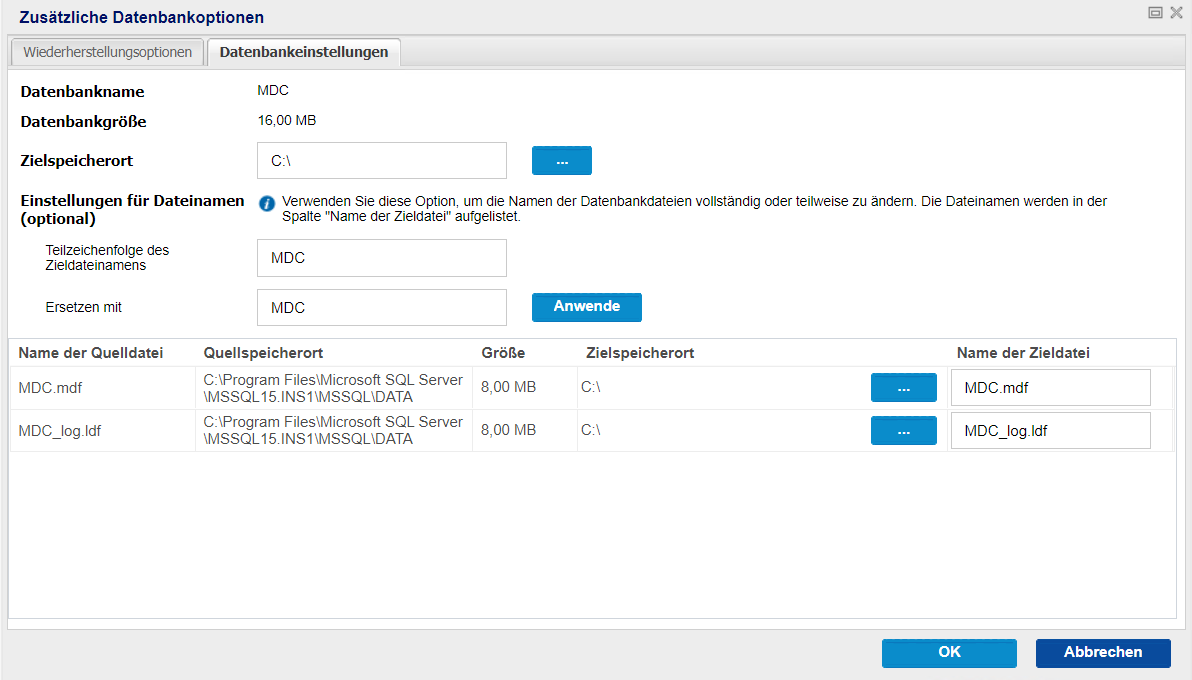The image size is (1192, 680).
Task: Click the Teilzeichenfolge des Zieldateinamens input
Action: click(x=381, y=258)
